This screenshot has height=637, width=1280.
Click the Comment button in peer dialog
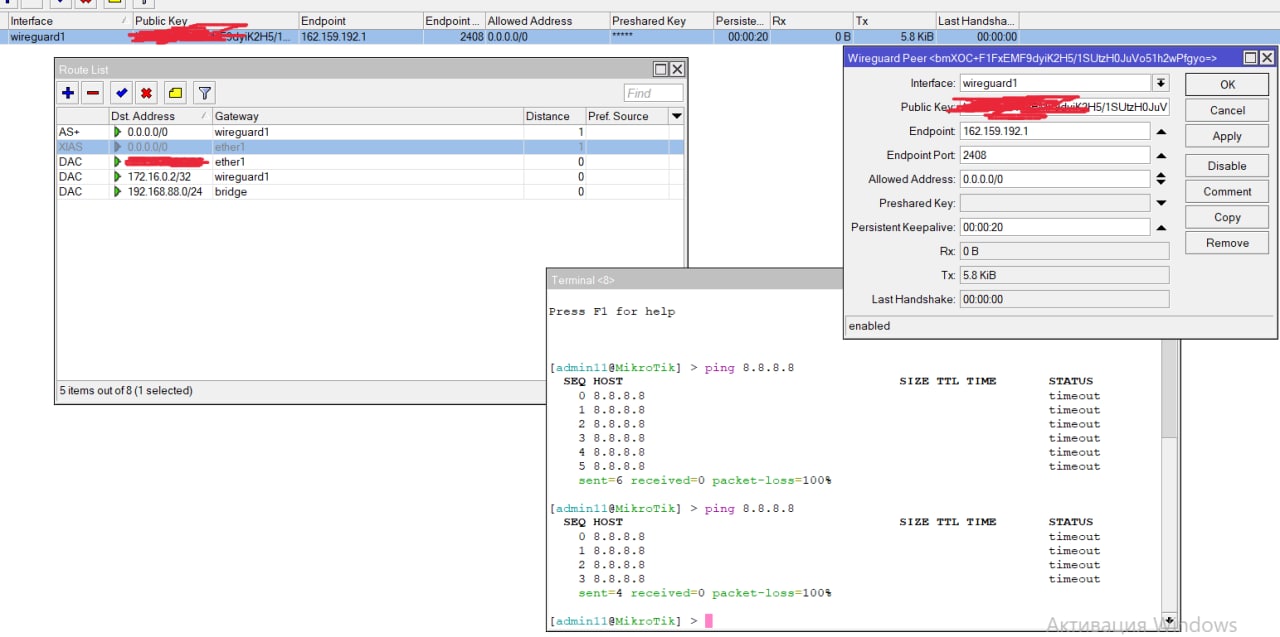(1227, 191)
